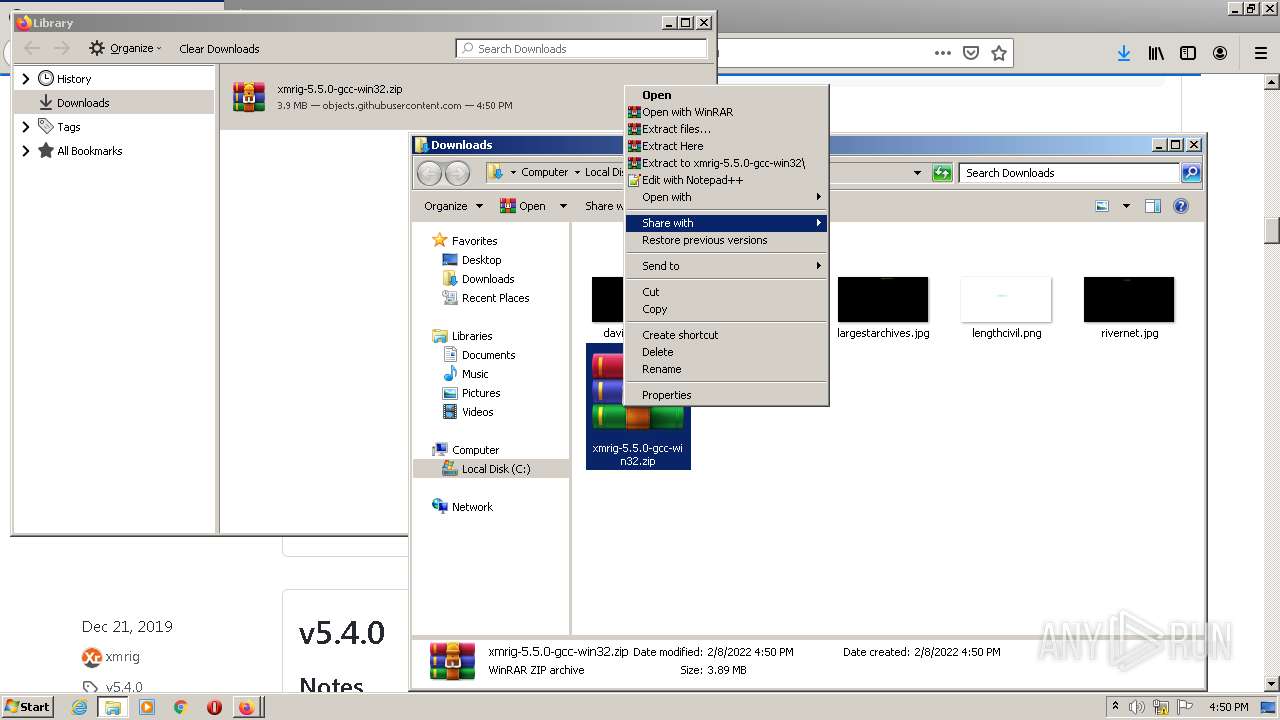The width and height of the screenshot is (1280, 720).
Task: Choose Open with WinRAR
Action: (x=726, y=112)
